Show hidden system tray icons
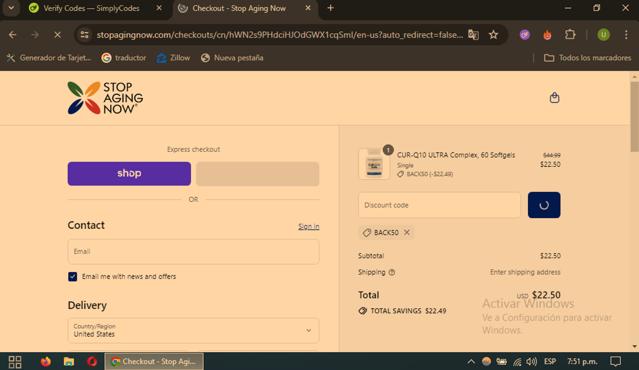Screen dimensions: 639x370 (x=471, y=361)
